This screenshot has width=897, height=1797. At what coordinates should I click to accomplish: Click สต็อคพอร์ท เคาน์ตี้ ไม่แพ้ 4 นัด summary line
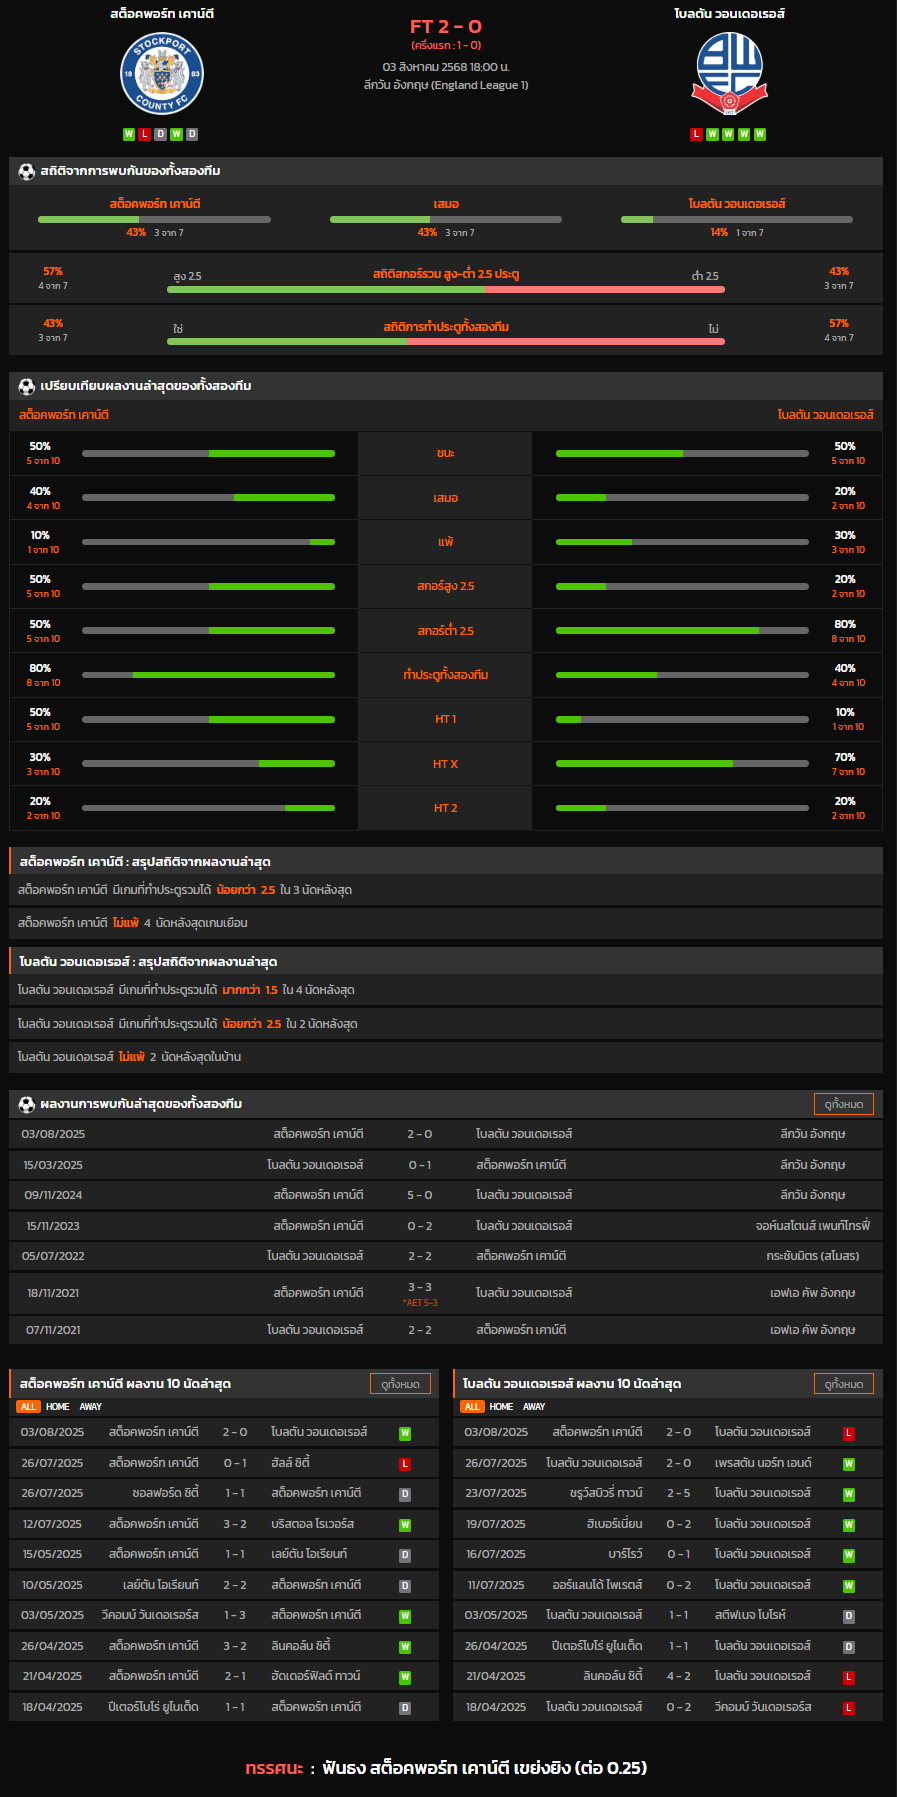coord(446,923)
